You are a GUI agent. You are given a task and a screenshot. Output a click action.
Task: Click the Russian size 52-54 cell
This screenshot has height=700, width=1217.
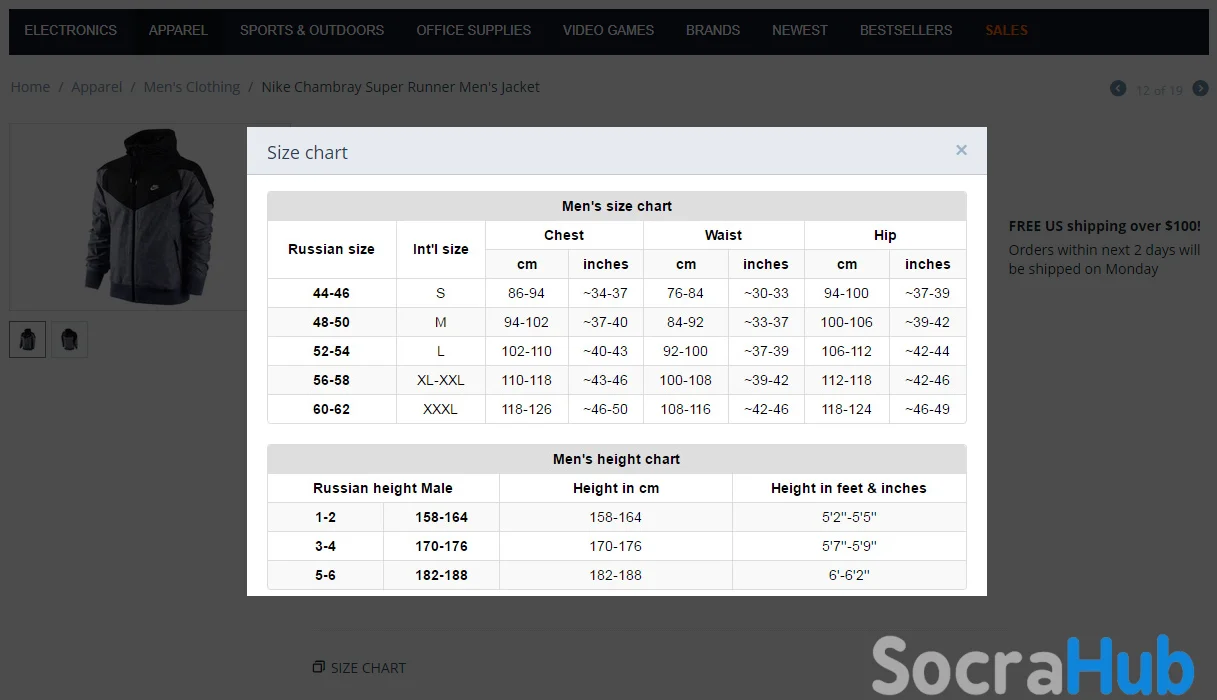[331, 351]
